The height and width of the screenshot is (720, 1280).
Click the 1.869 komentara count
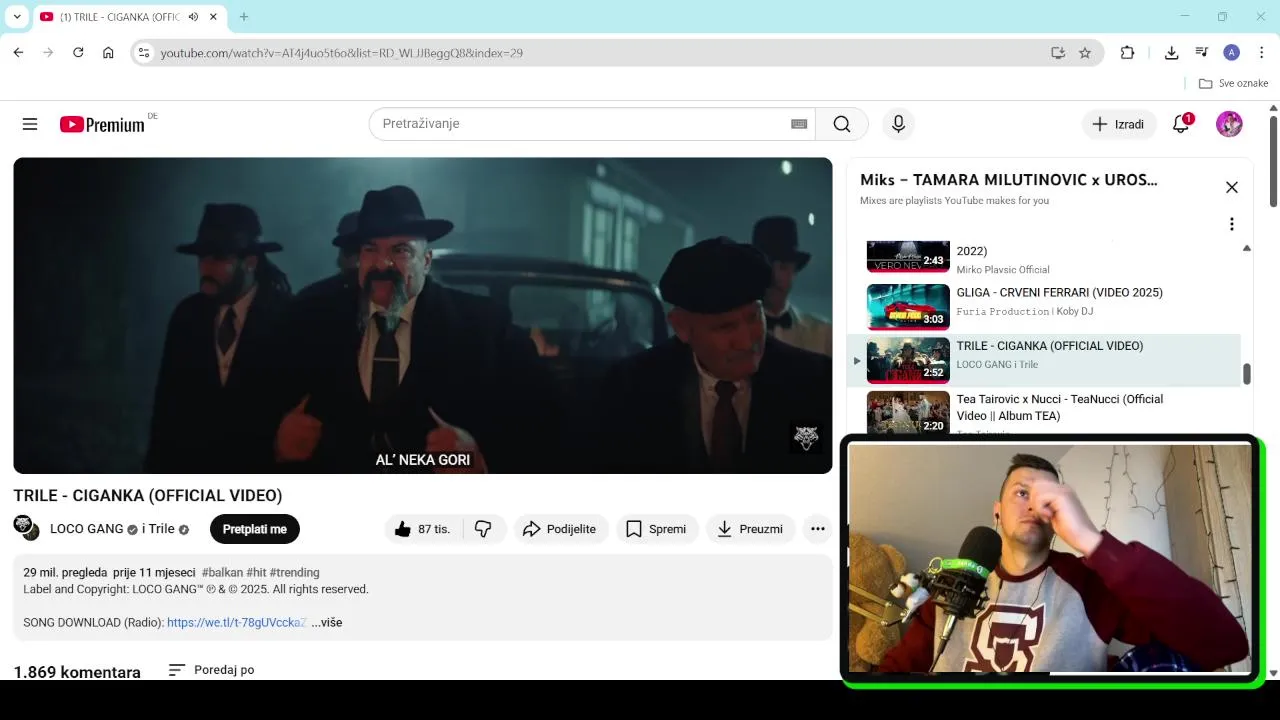pyautogui.click(x=77, y=672)
